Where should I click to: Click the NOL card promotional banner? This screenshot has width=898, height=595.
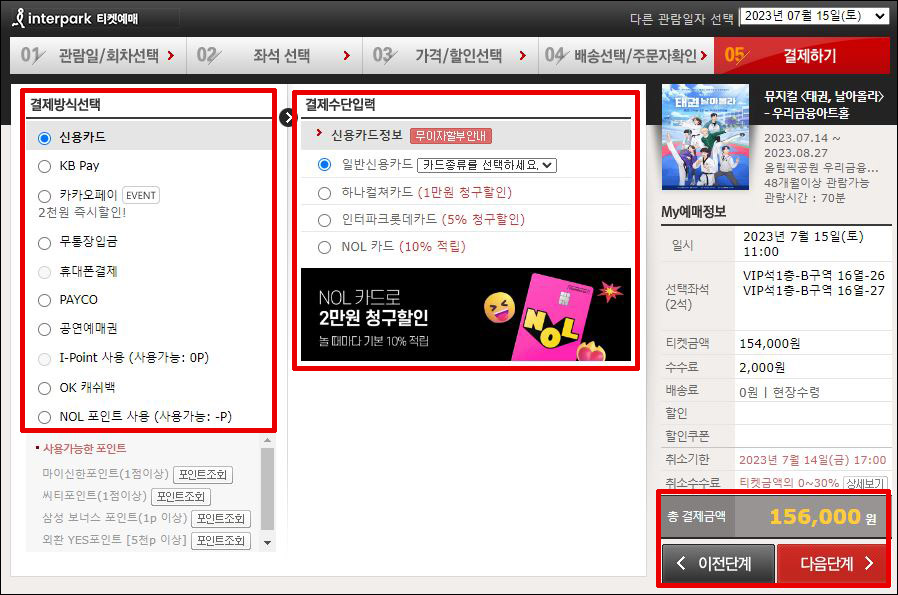[x=466, y=314]
